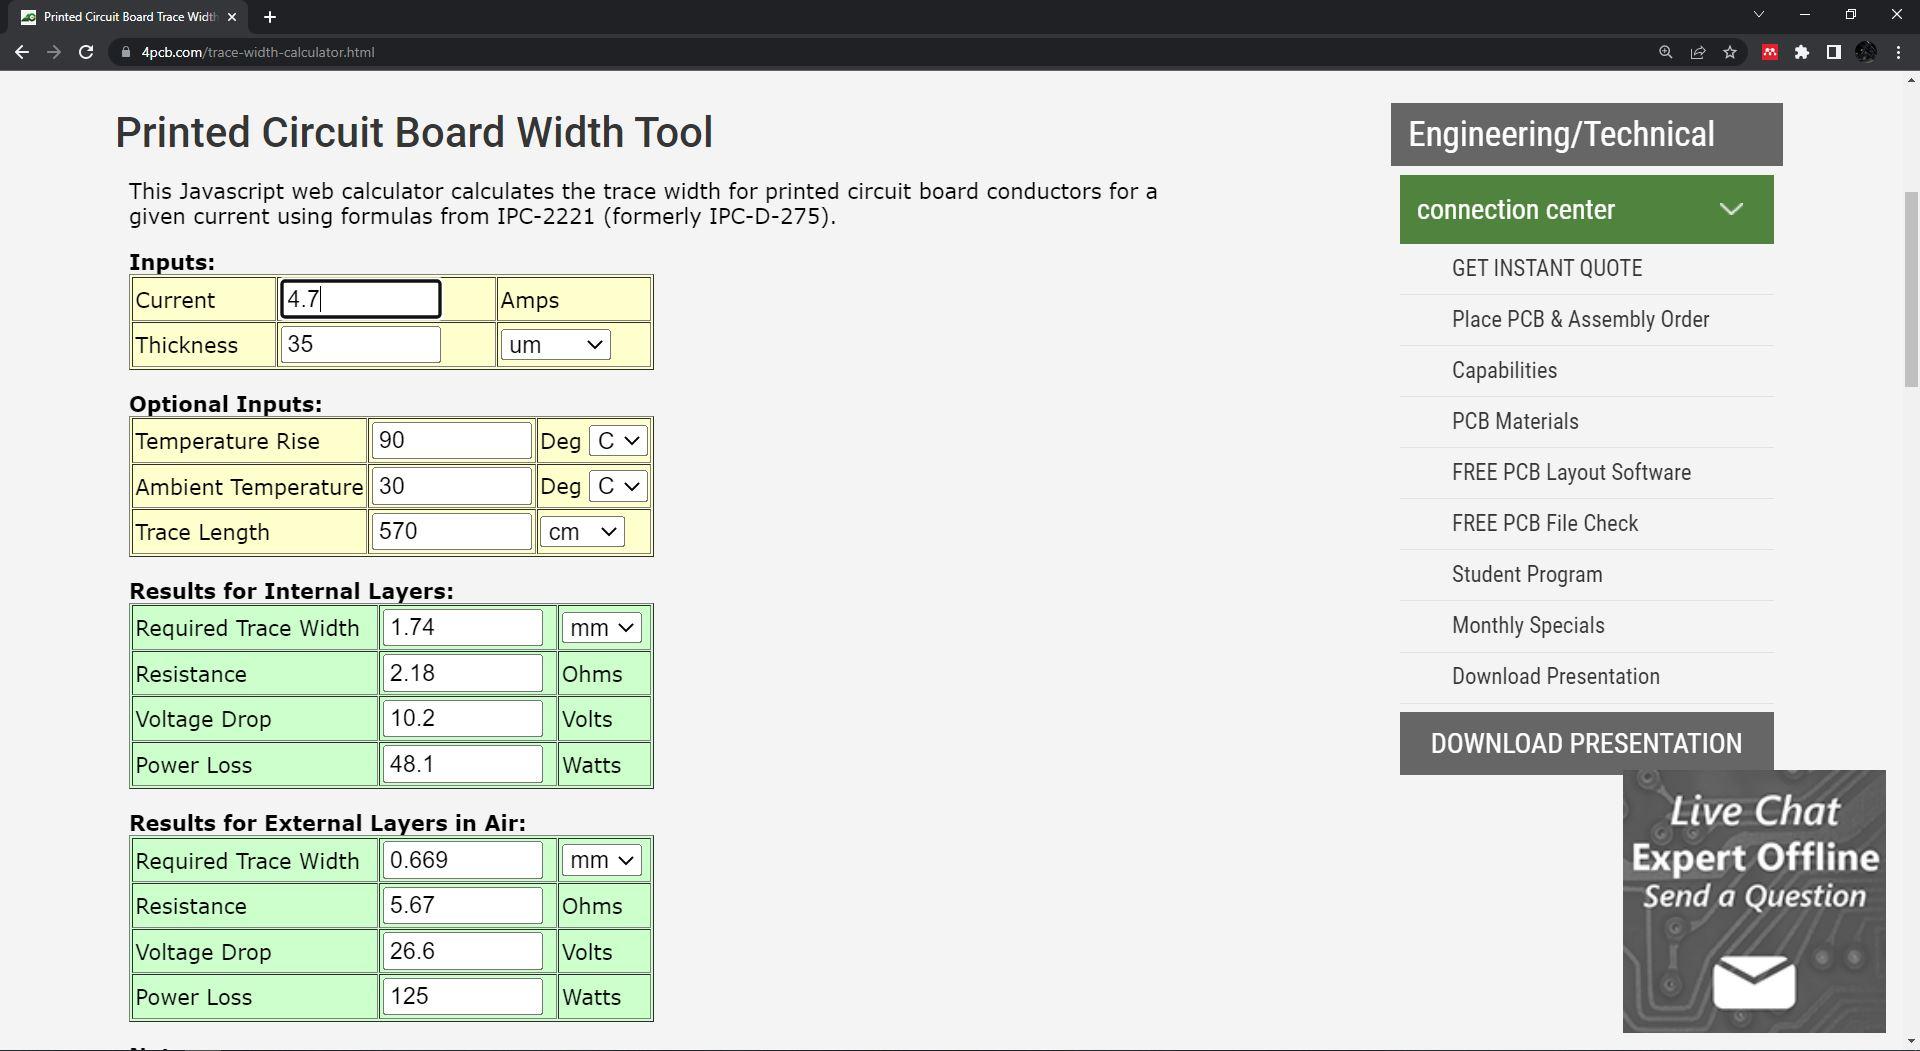Open a new browser tab
Screen dimensions: 1920x1051
(x=270, y=17)
